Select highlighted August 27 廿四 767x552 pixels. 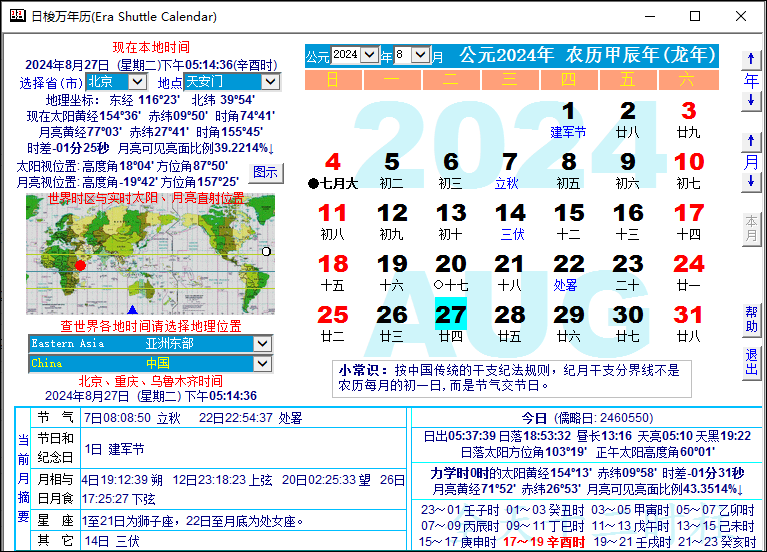(451, 323)
